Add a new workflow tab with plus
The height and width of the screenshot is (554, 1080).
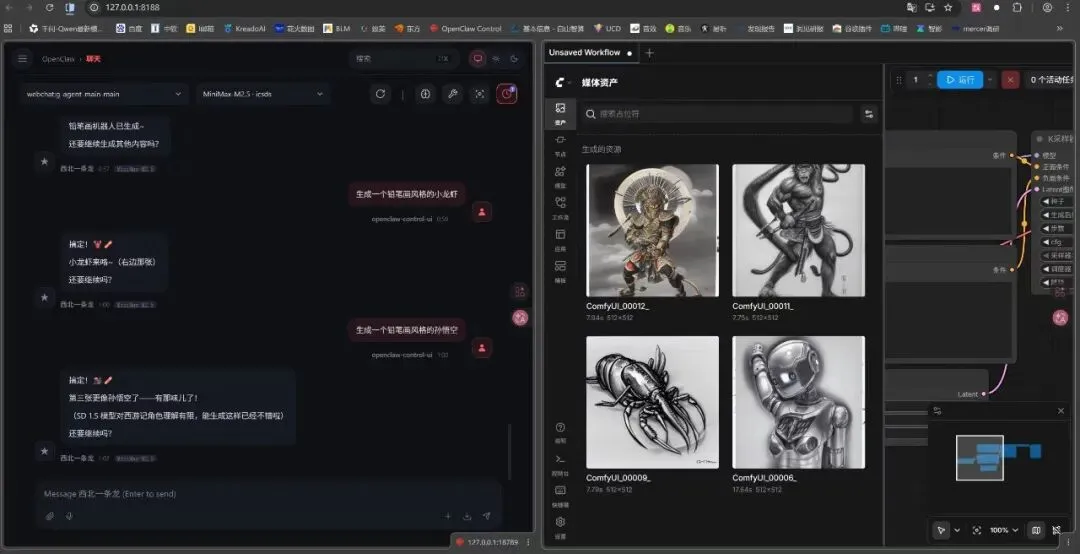(649, 53)
